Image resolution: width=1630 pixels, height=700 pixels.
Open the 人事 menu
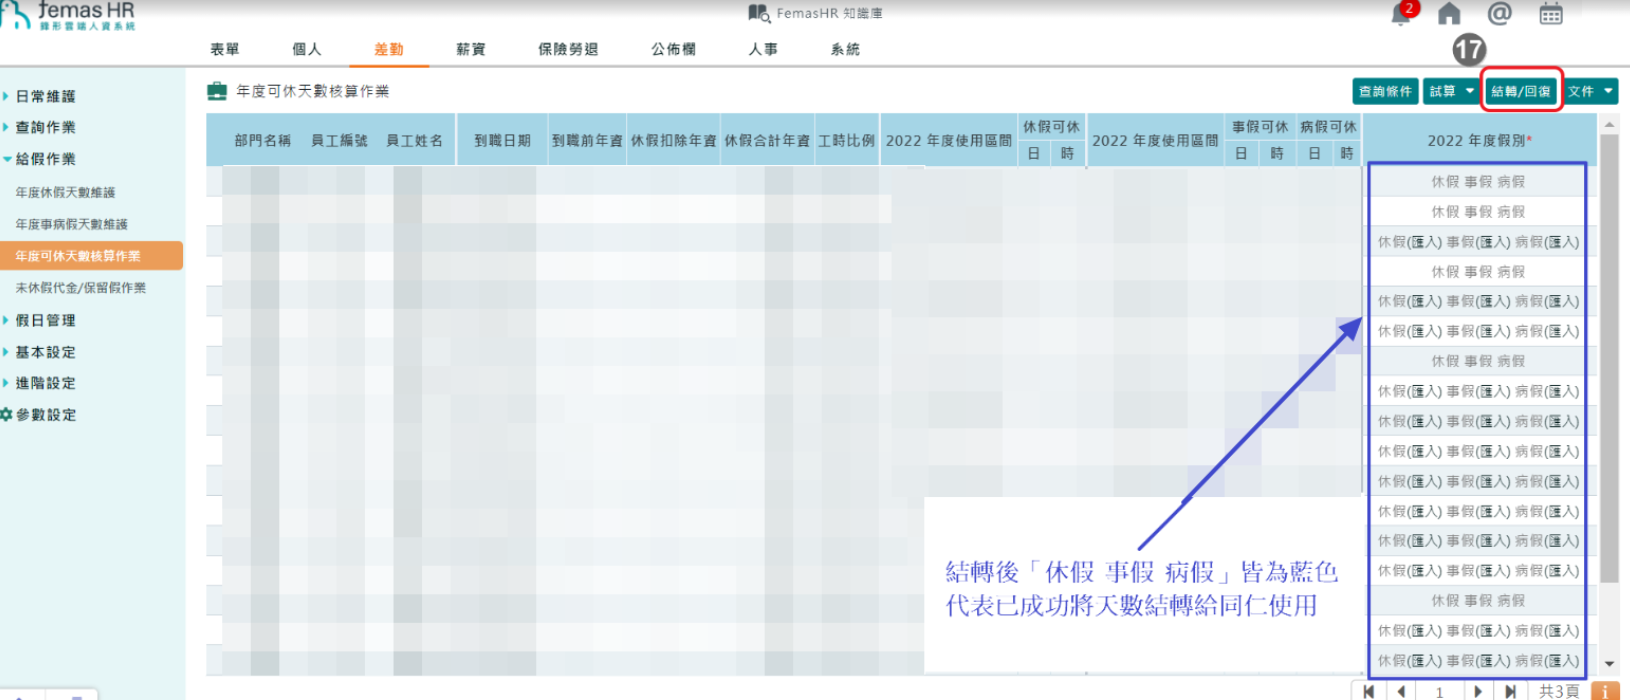(763, 49)
